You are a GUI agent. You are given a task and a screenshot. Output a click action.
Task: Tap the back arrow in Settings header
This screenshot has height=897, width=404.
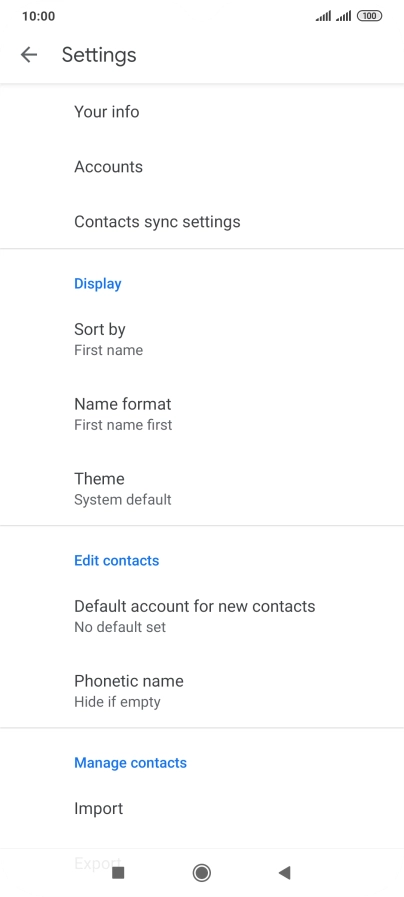(29, 54)
